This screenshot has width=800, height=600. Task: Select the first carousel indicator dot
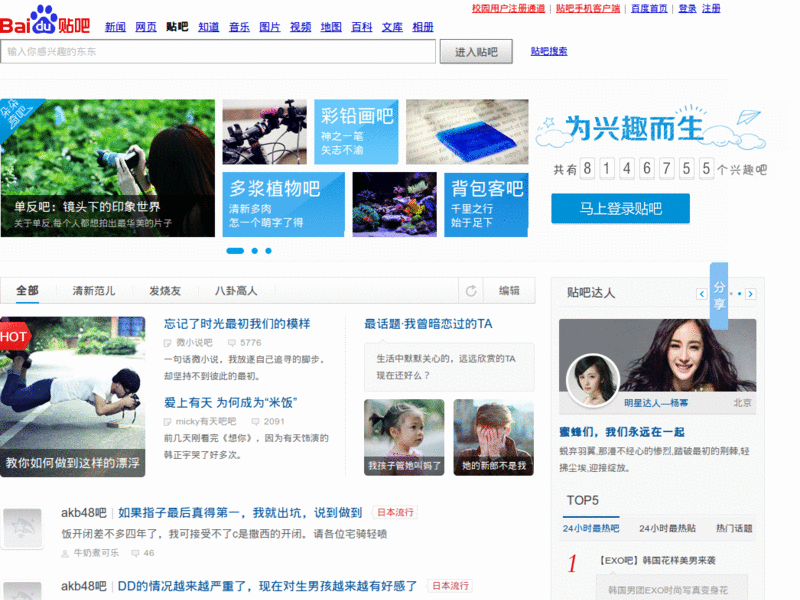coord(235,251)
